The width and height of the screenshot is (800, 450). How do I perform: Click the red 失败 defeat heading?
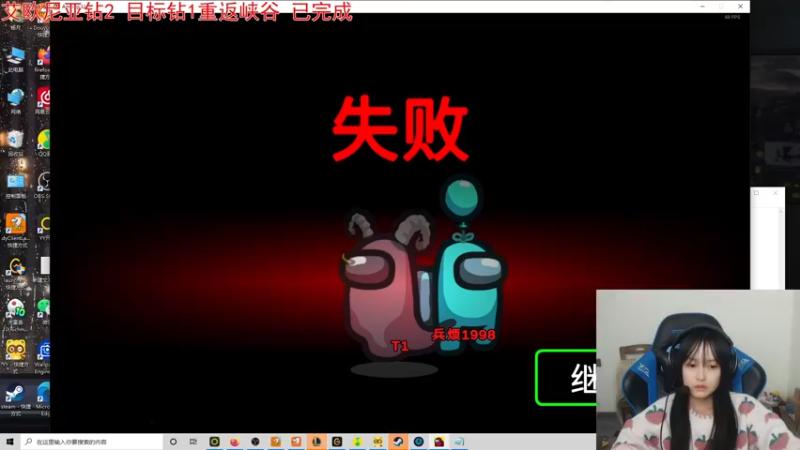401,128
